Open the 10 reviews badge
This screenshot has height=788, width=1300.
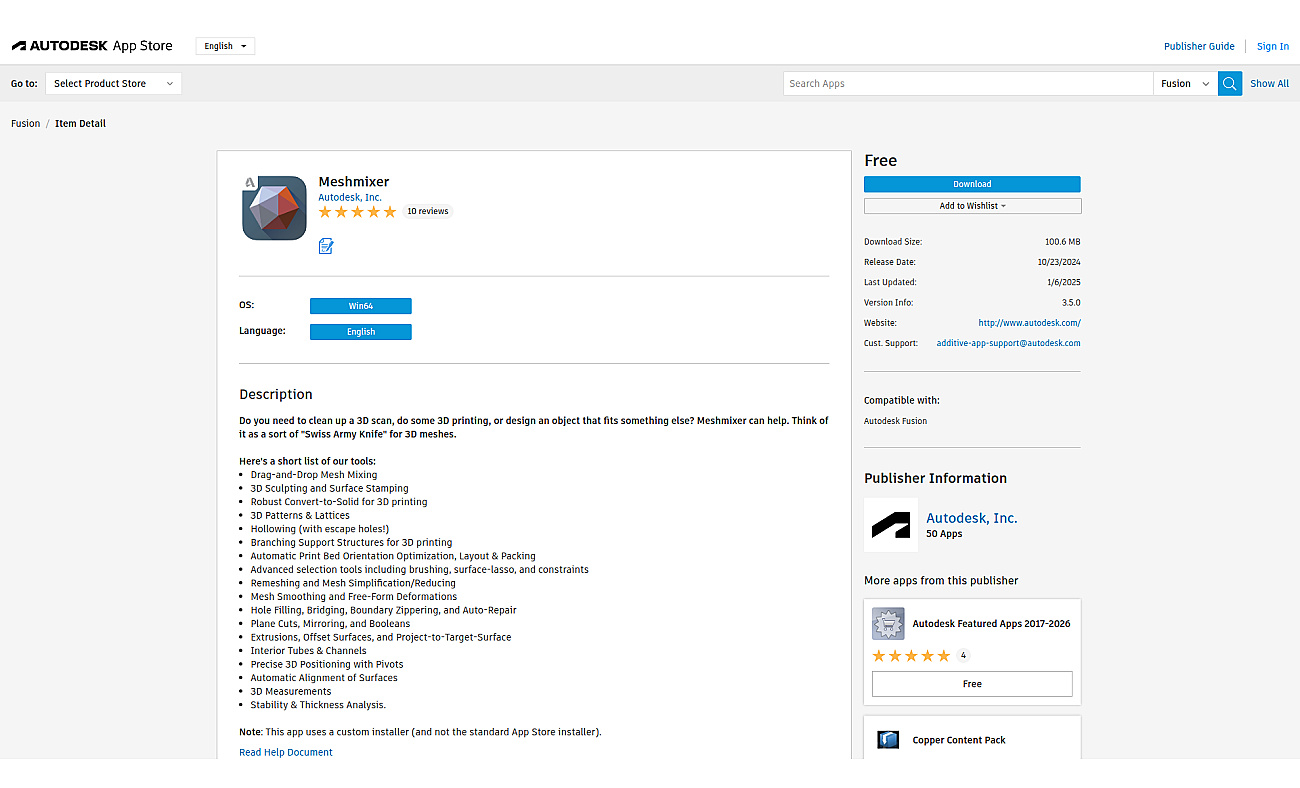428,212
